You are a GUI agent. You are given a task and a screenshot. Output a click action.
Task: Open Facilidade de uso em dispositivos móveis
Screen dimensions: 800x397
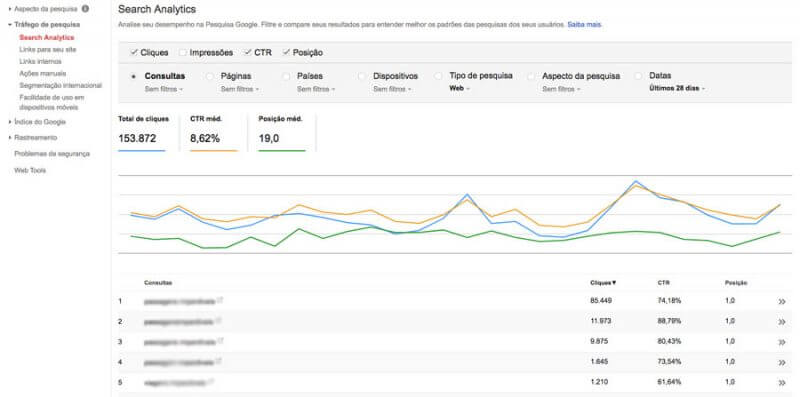coord(52,102)
